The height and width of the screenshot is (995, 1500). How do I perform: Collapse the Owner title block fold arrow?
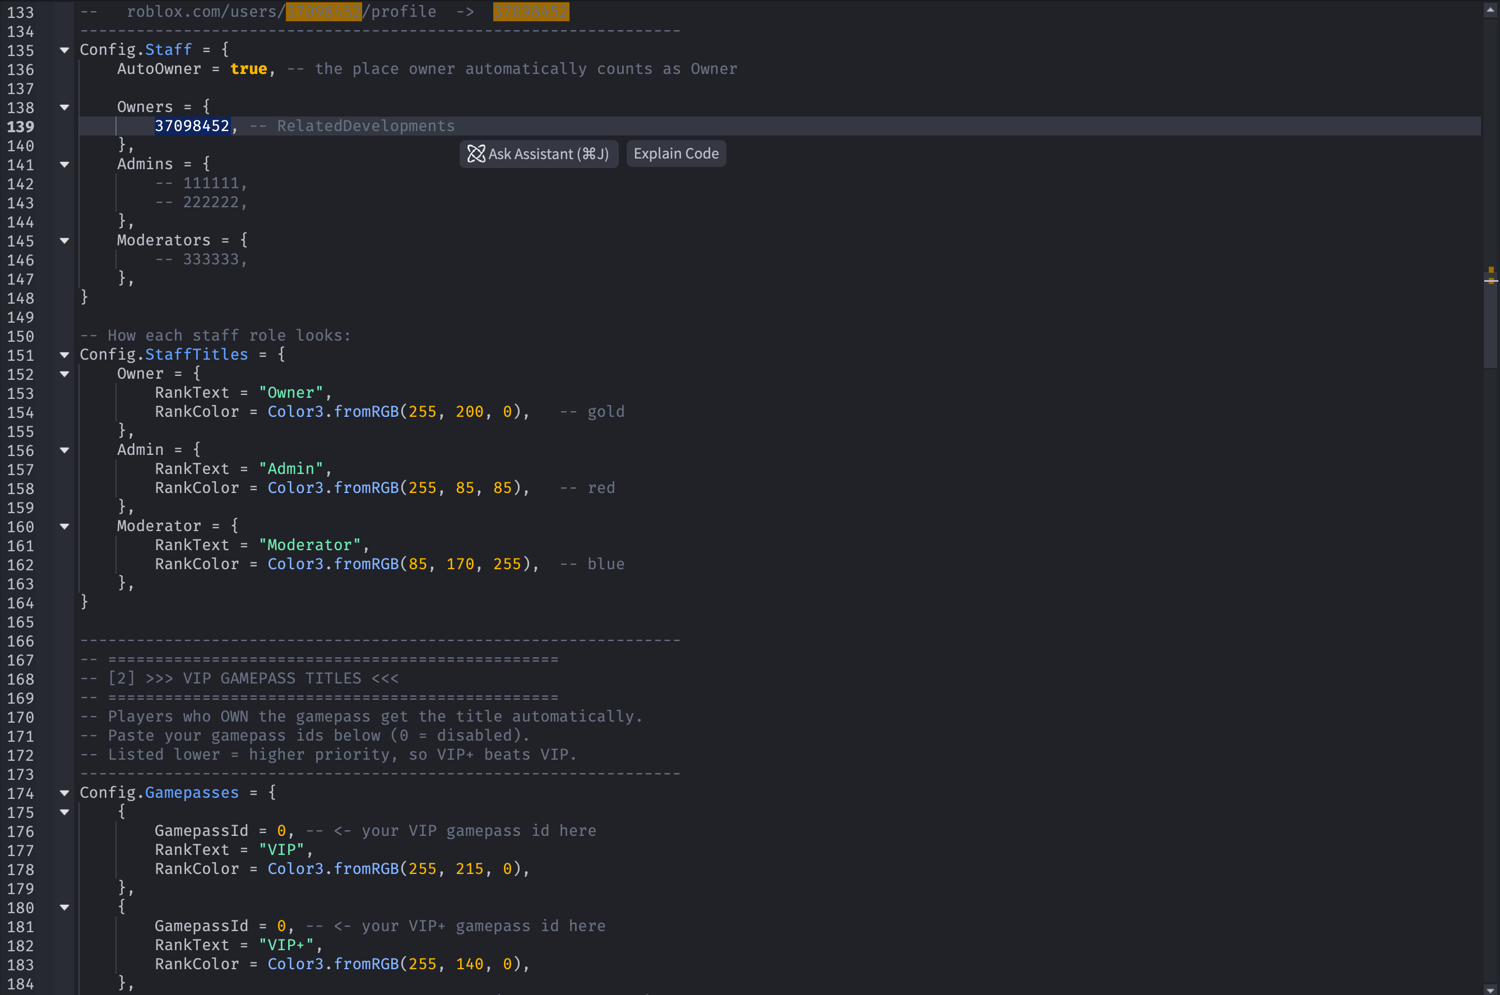pyautogui.click(x=64, y=374)
